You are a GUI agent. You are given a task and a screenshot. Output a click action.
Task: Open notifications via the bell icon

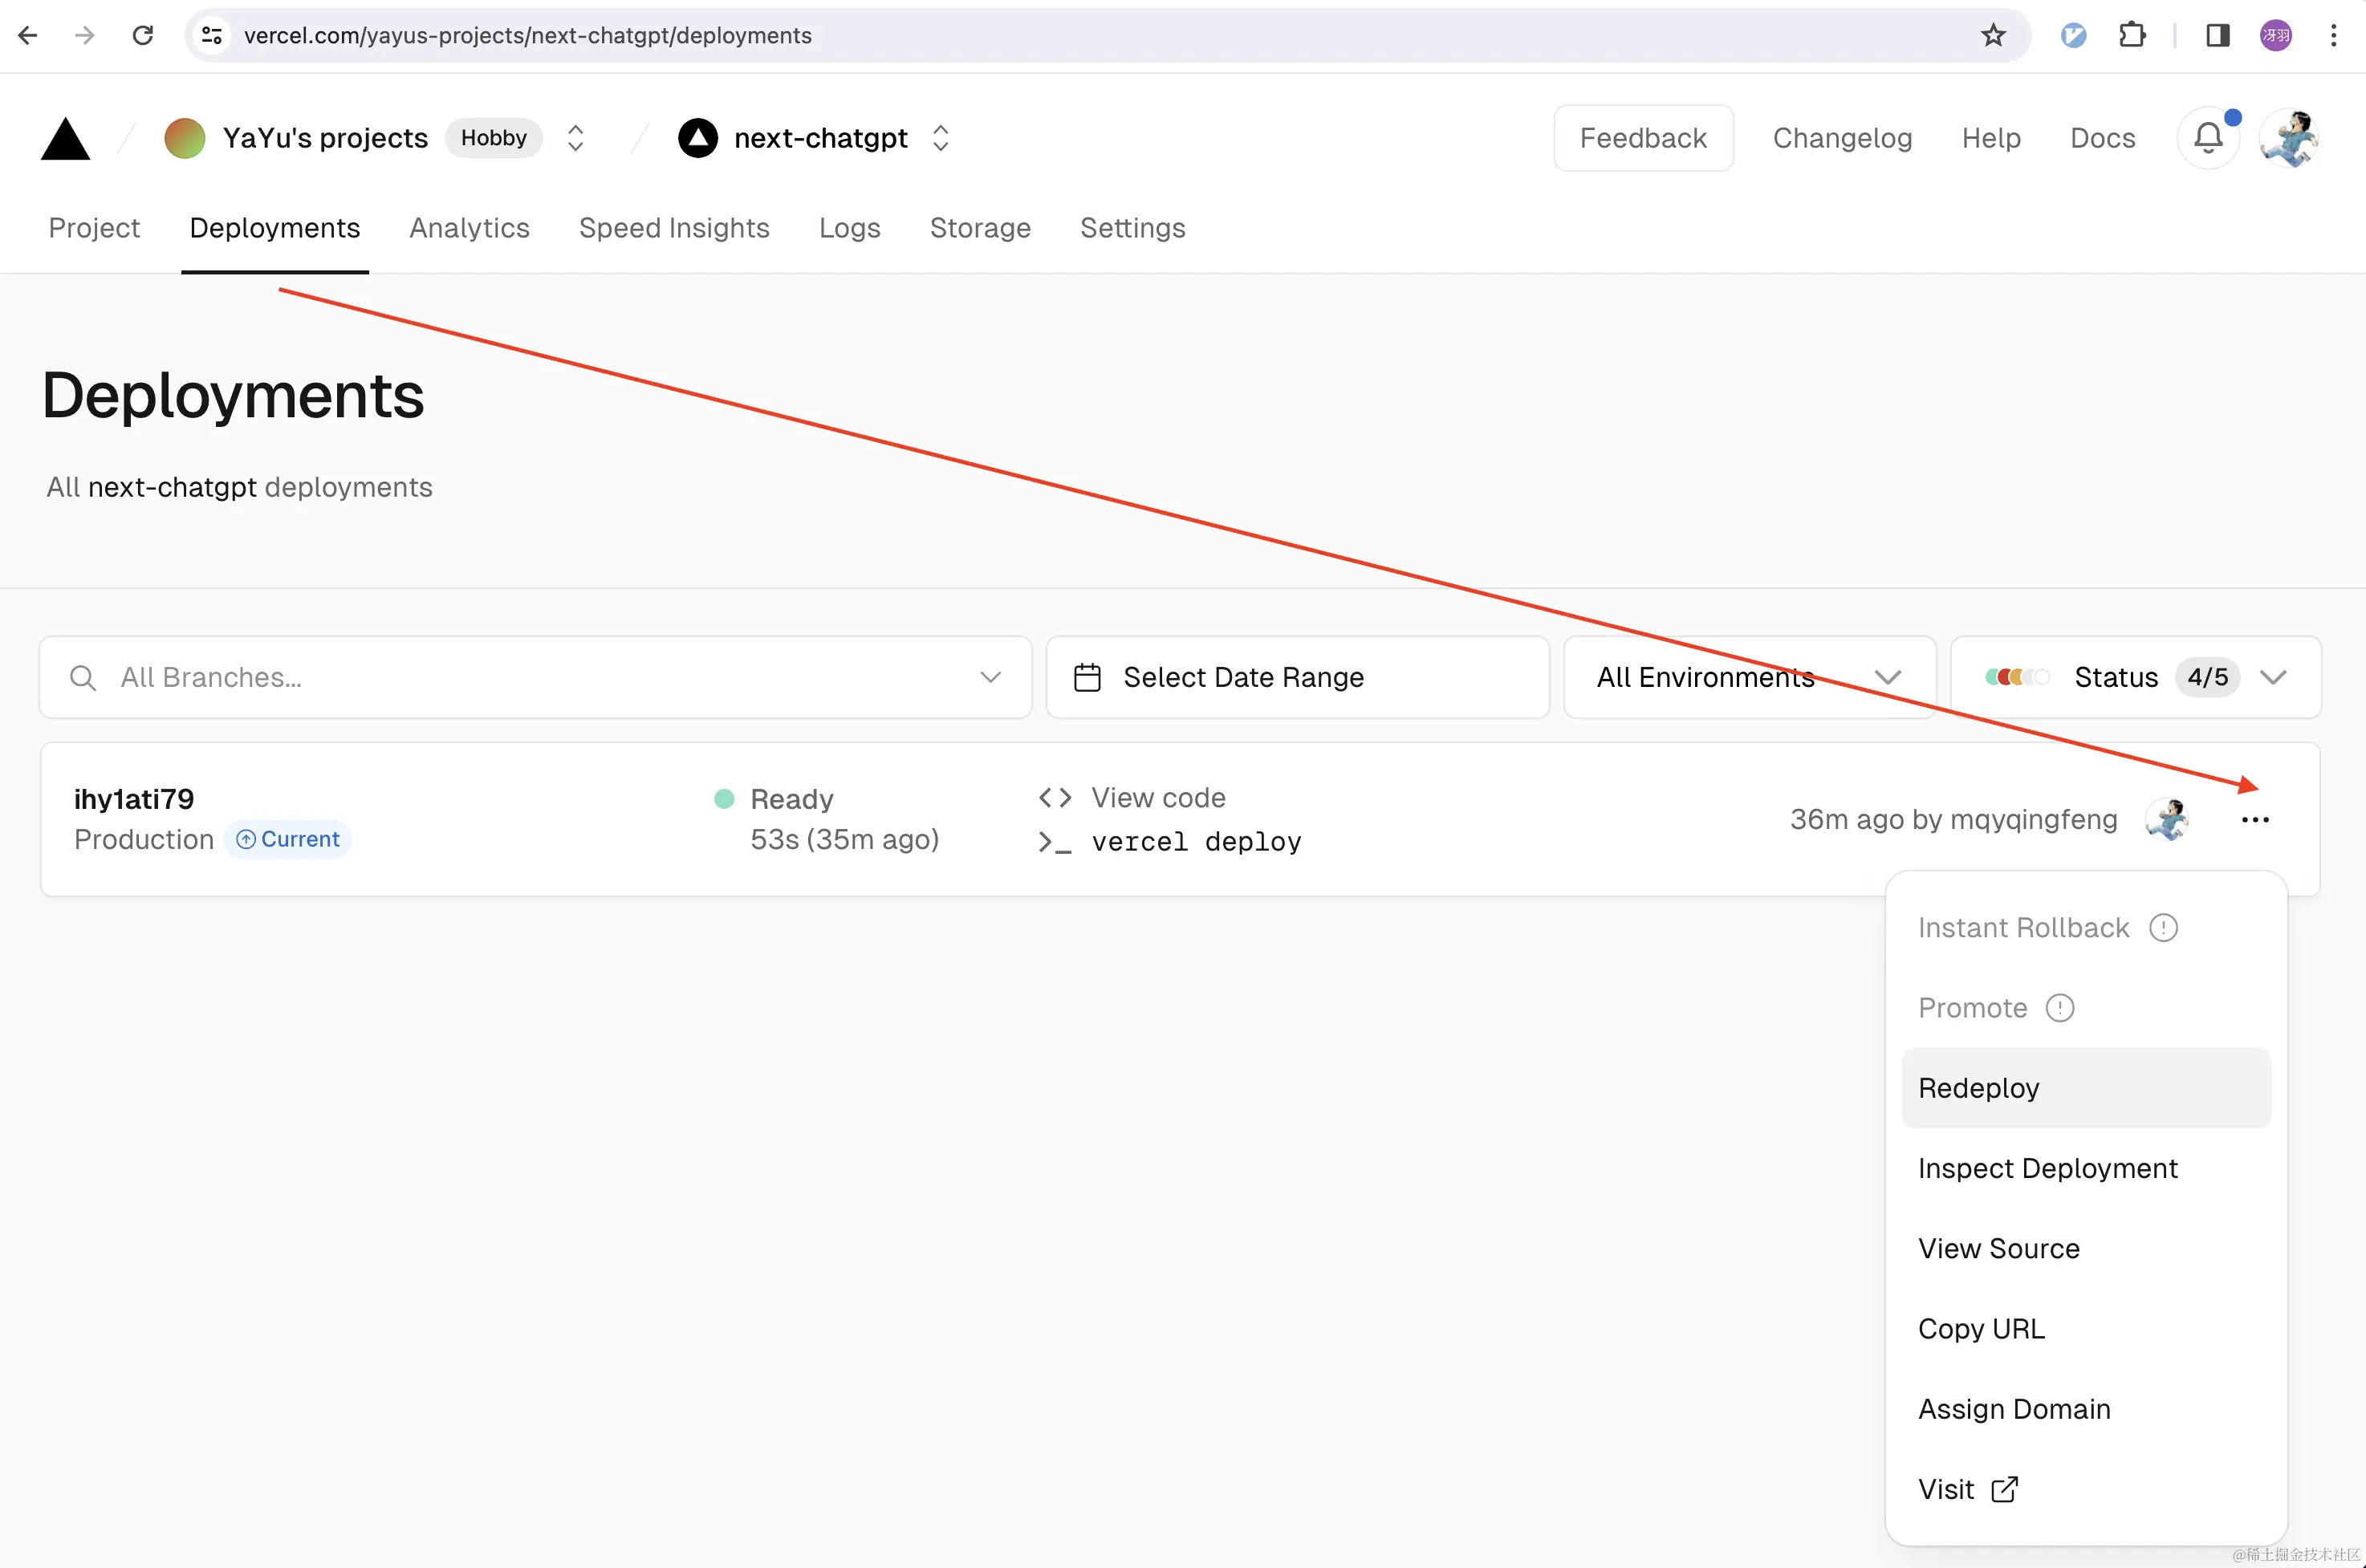2208,138
